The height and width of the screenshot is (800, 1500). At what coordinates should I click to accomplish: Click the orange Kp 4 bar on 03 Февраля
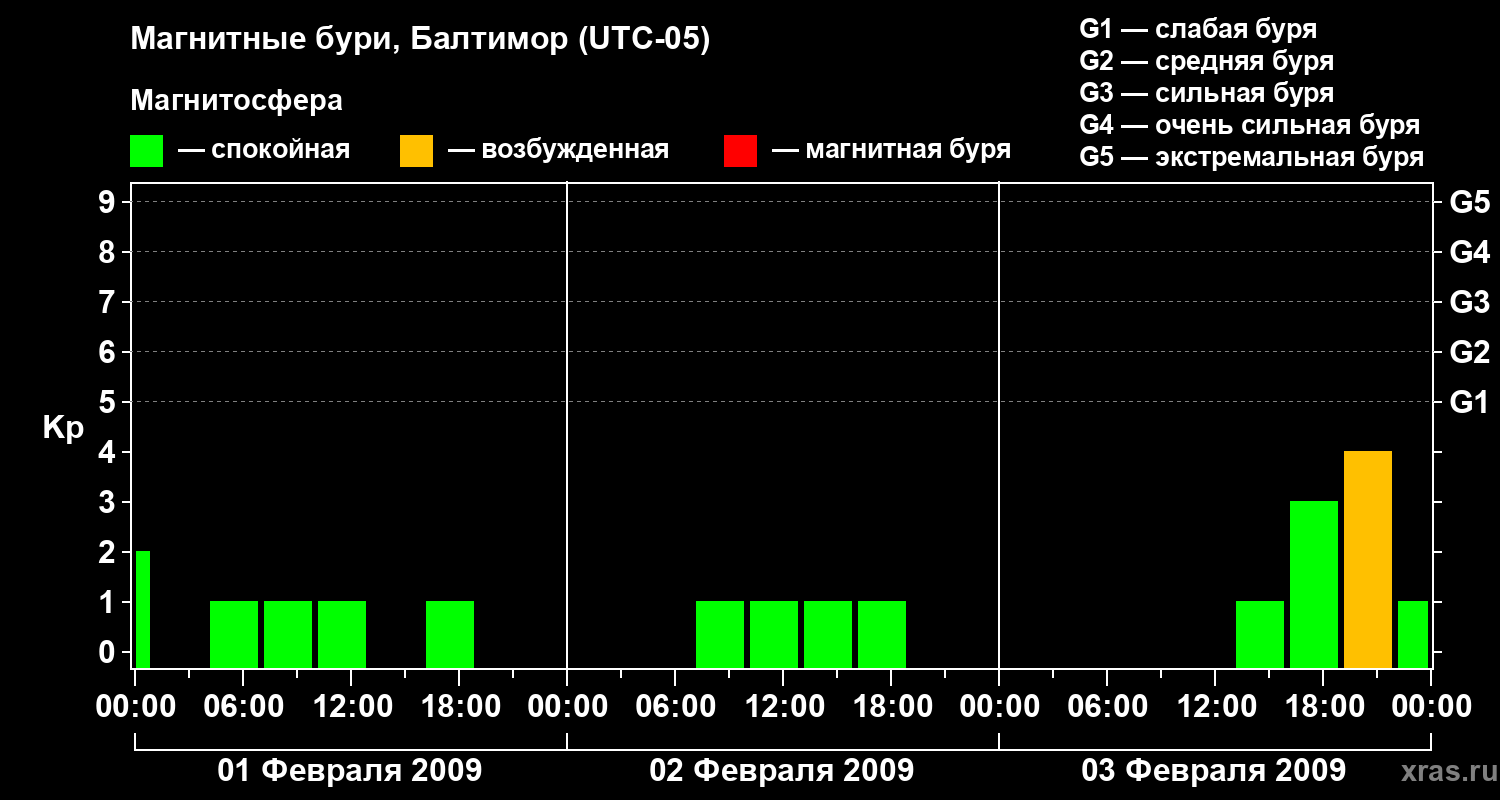(x=1368, y=559)
